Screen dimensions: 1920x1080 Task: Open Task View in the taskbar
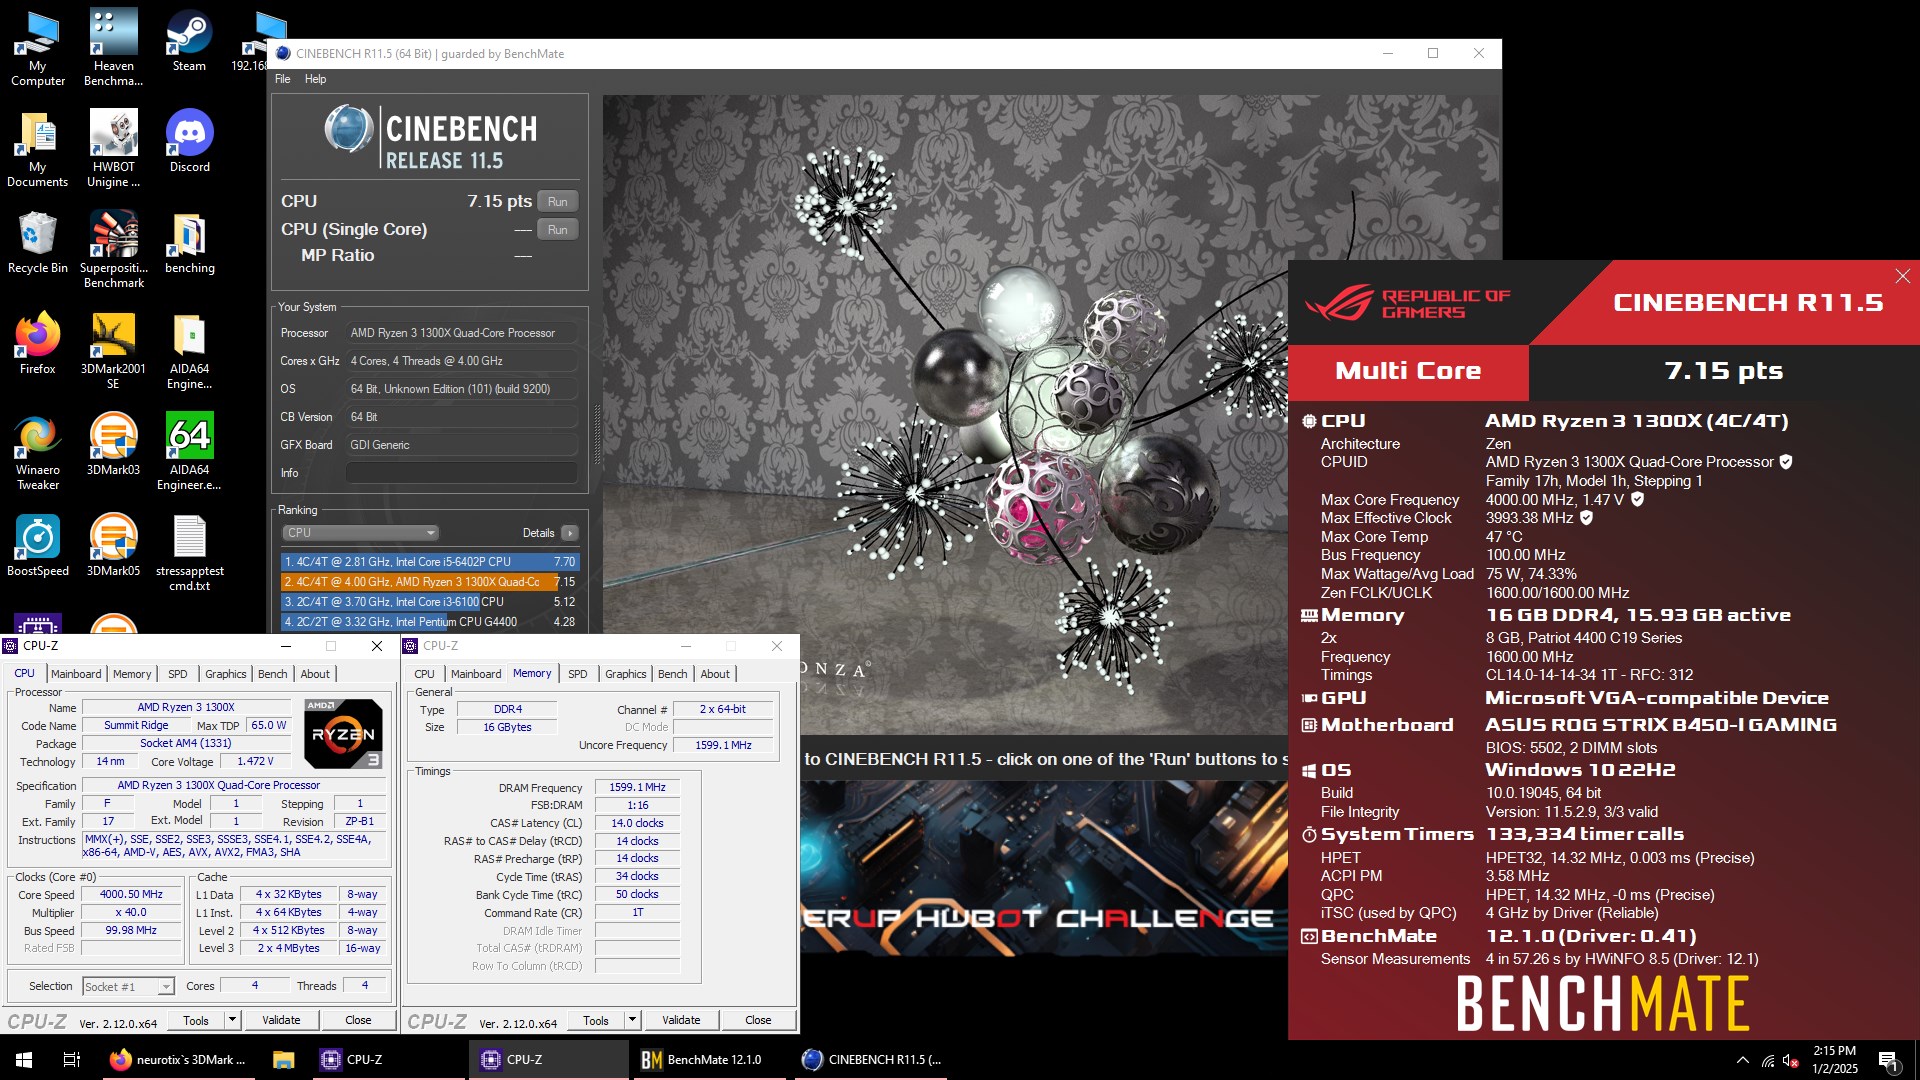click(x=72, y=1060)
